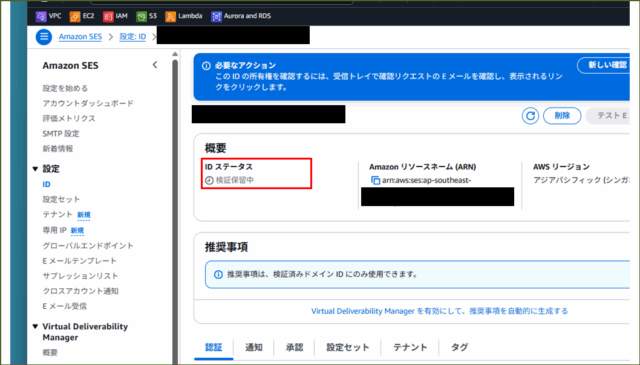Open クロスアカウント通知 in sidebar
640x365 pixels.
coord(80,291)
